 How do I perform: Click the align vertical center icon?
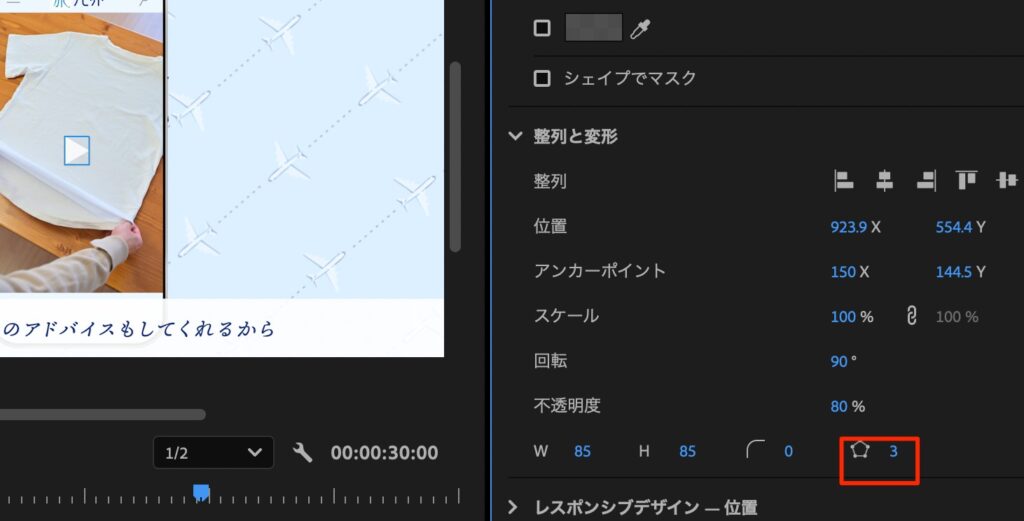(x=1006, y=181)
